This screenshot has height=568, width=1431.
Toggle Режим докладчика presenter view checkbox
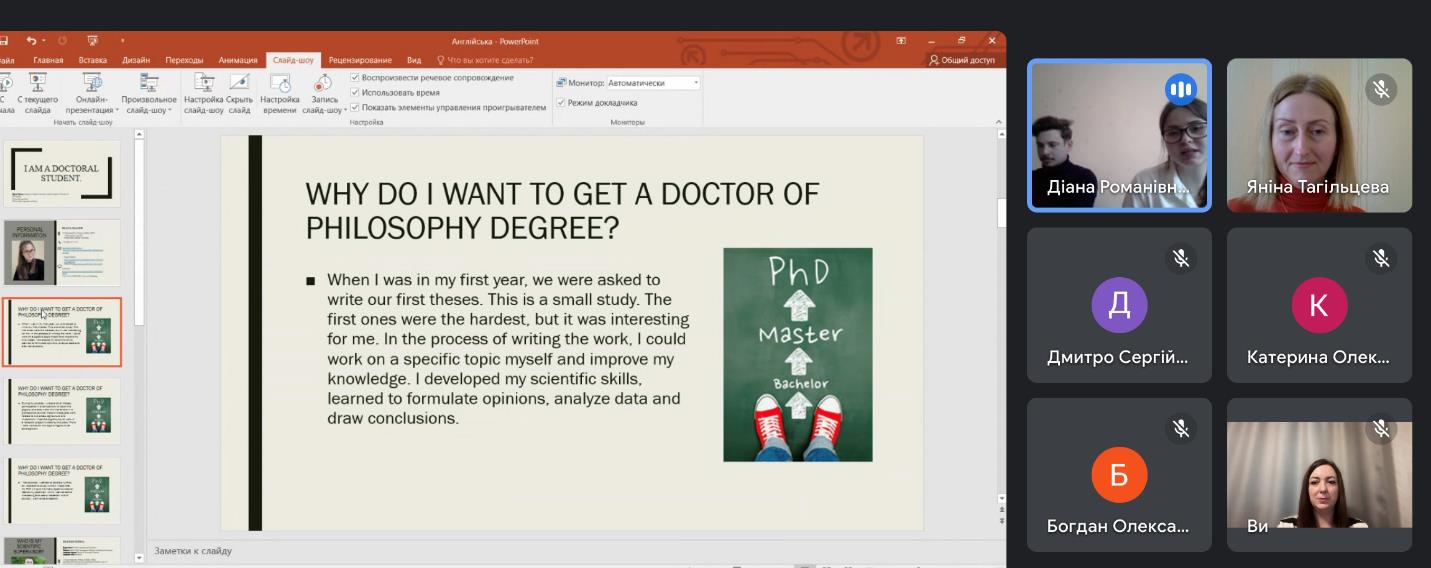pos(561,103)
